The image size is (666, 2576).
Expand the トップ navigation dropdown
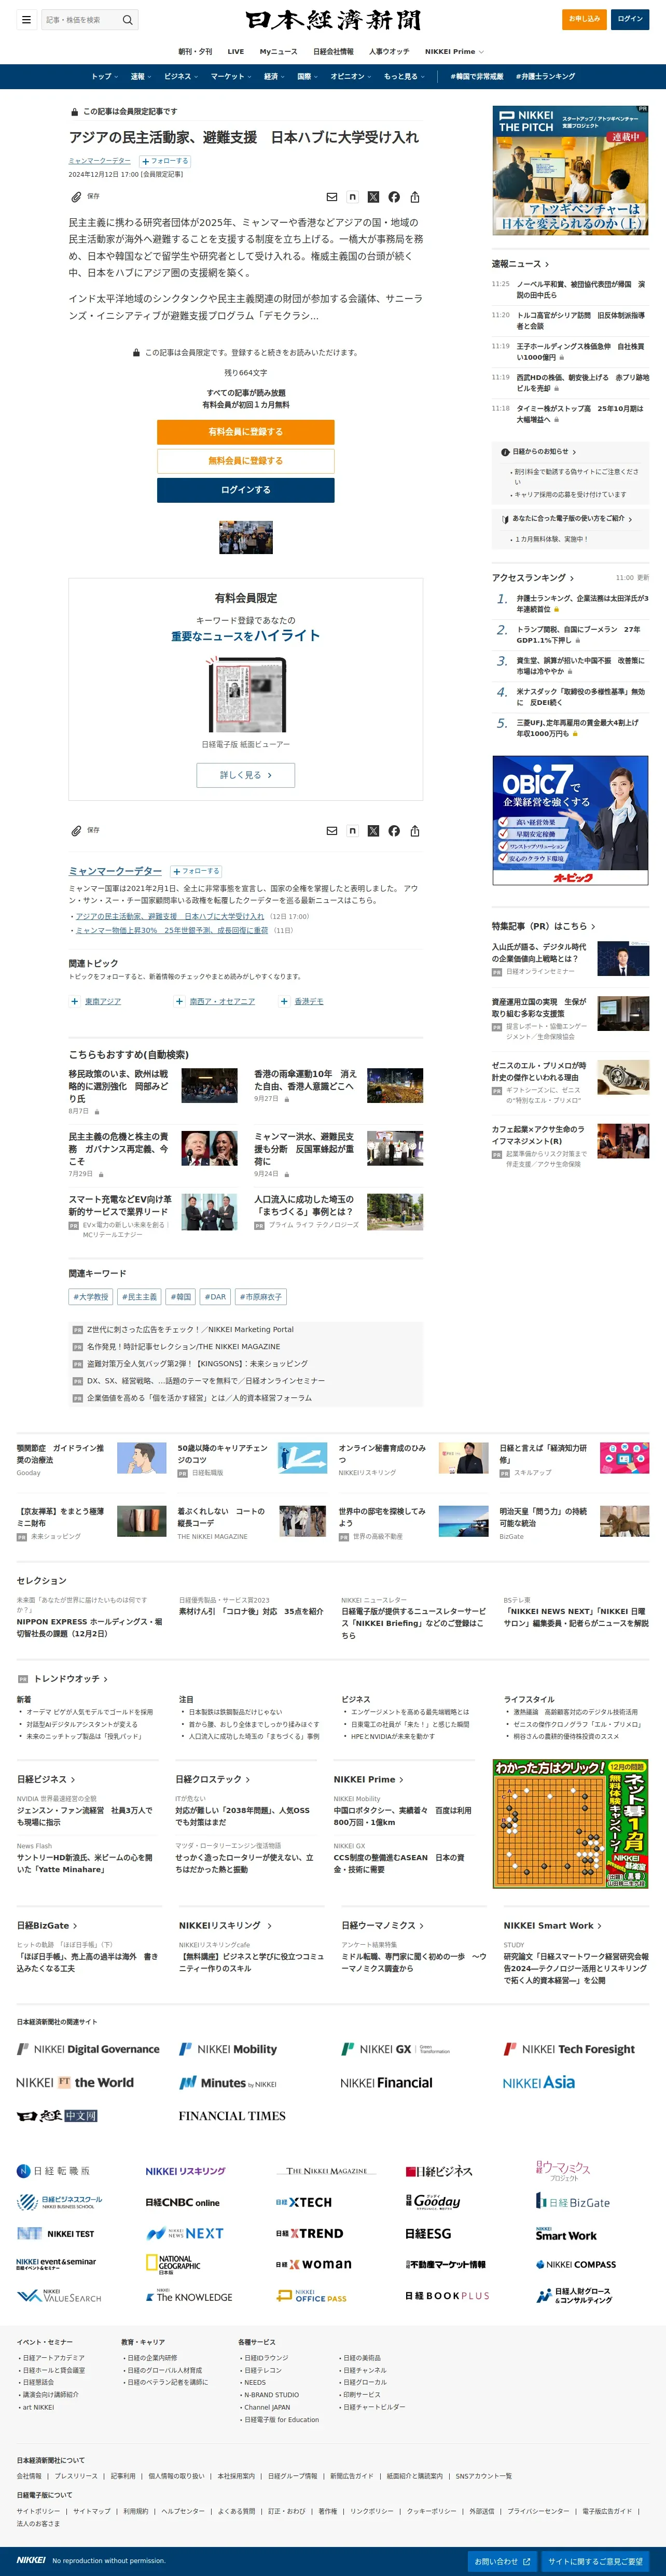[104, 77]
